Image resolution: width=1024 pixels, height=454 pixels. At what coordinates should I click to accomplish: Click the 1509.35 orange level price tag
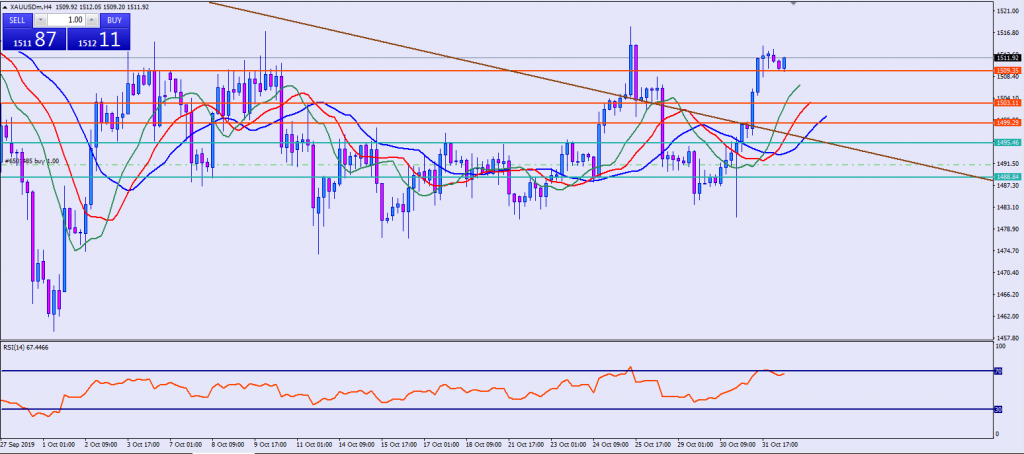[x=1007, y=71]
